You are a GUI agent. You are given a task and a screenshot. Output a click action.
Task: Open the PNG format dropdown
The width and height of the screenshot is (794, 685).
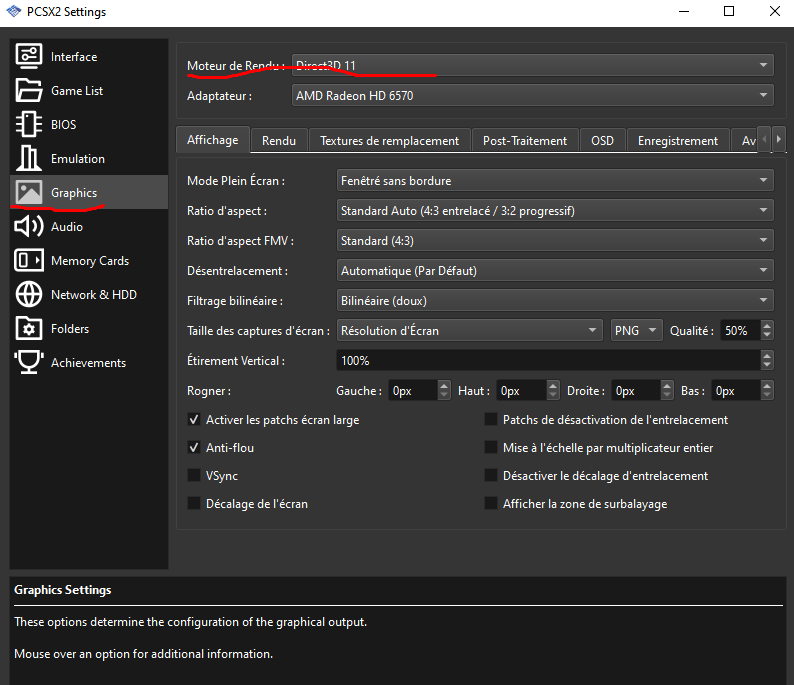pos(637,331)
